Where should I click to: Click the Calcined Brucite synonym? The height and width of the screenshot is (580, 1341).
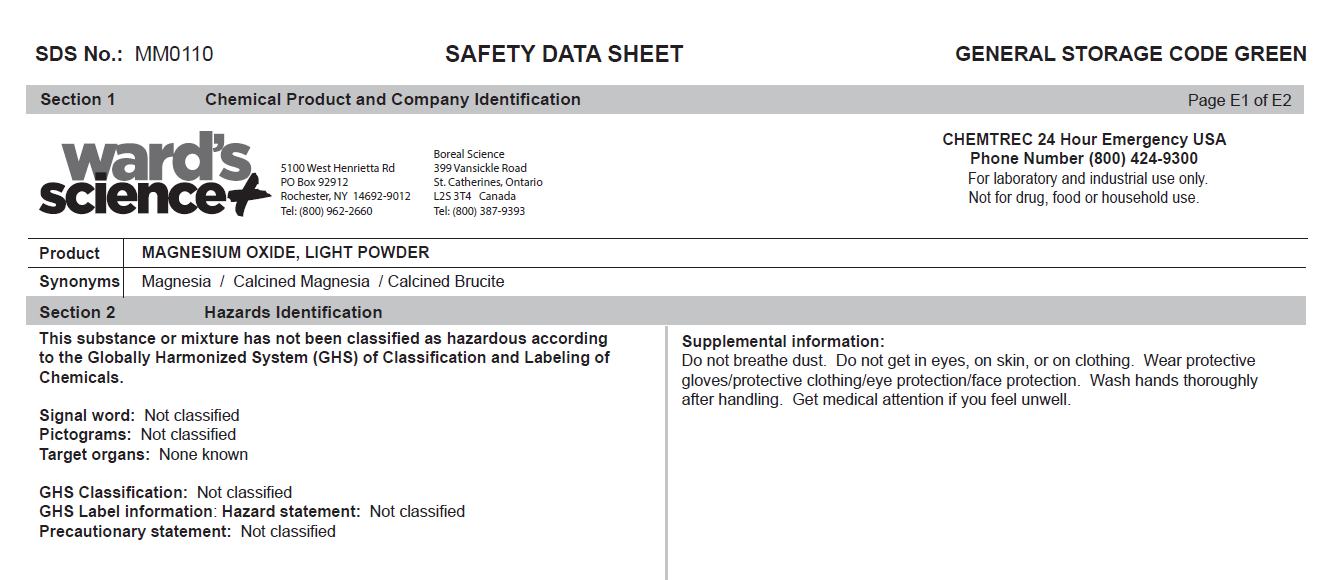pyautogui.click(x=446, y=282)
